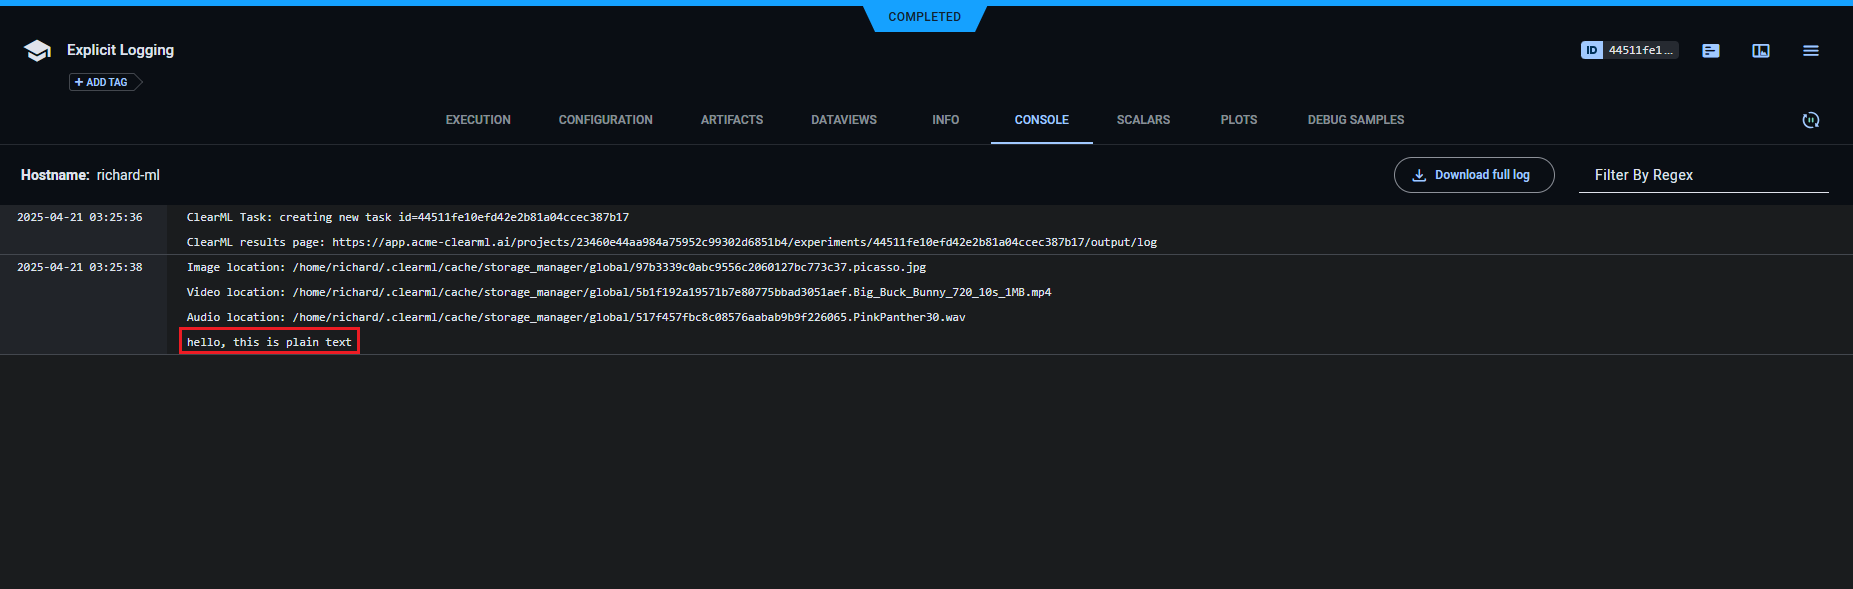Switch to the EXECUTION tab
The height and width of the screenshot is (589, 1853).
pyautogui.click(x=478, y=120)
